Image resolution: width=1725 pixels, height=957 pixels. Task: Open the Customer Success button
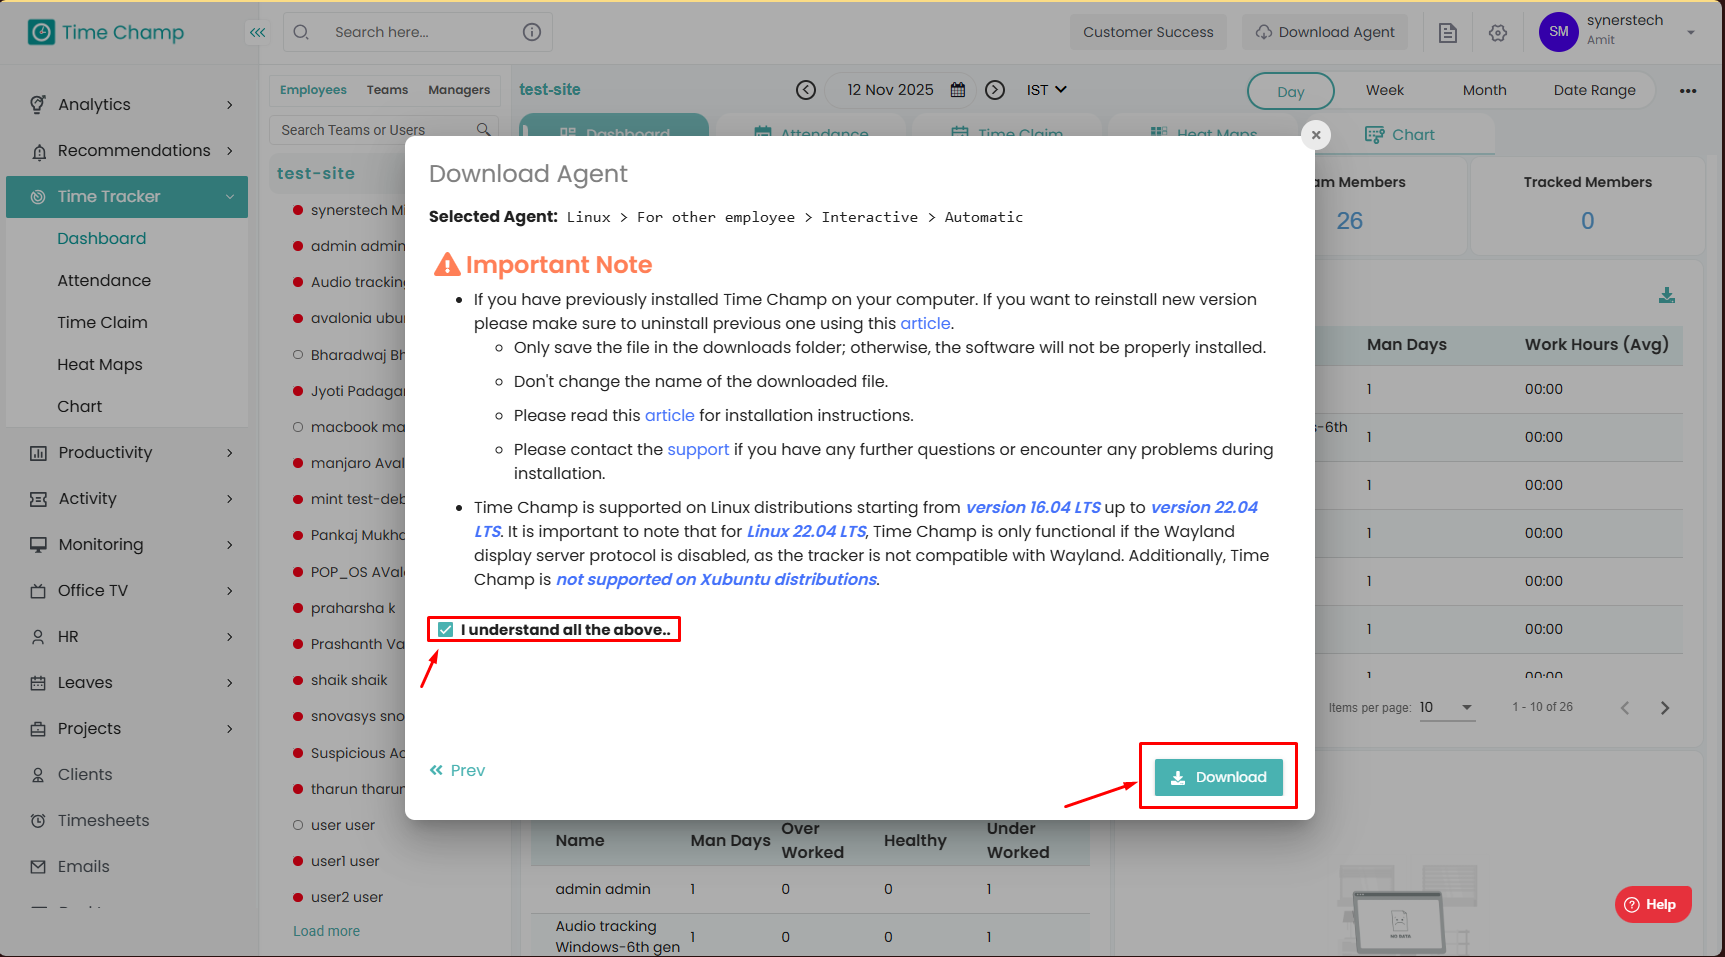pos(1148,32)
